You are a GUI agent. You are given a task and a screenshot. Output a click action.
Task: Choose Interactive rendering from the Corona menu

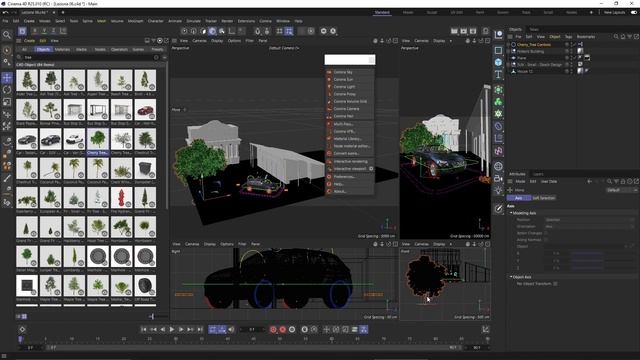350,161
